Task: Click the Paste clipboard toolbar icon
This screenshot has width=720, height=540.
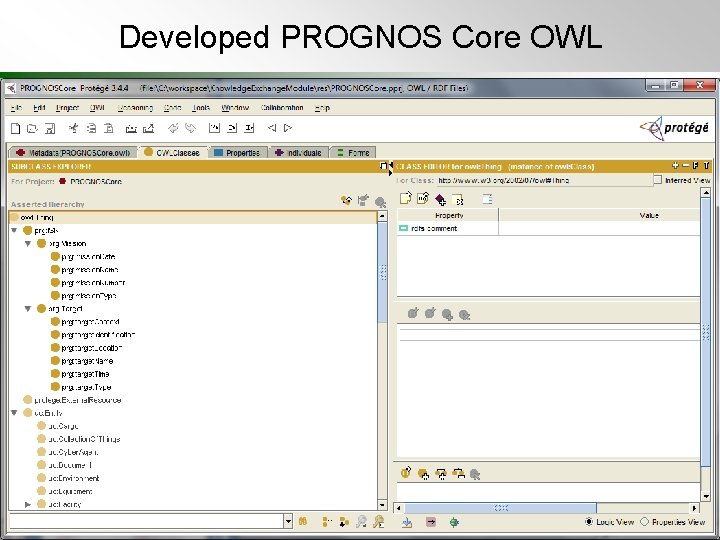Action: pos(109,128)
